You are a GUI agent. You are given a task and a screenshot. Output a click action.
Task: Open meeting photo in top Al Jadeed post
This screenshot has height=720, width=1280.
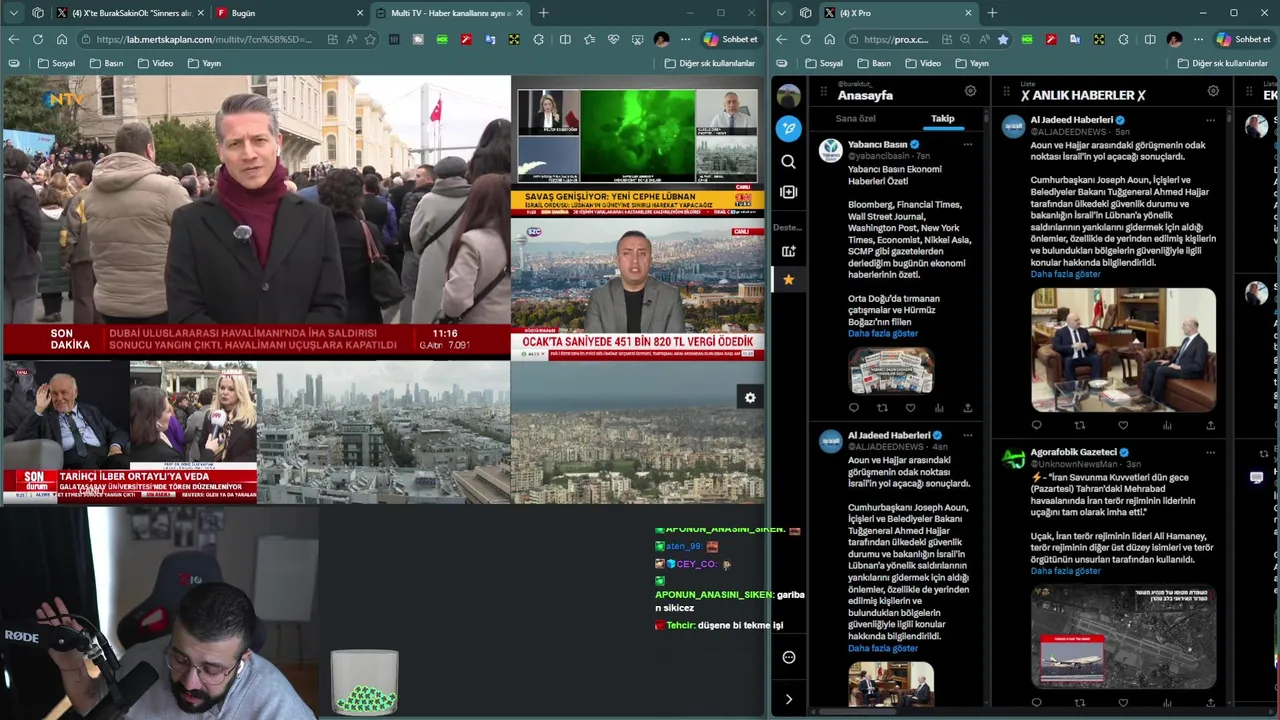tap(1123, 350)
